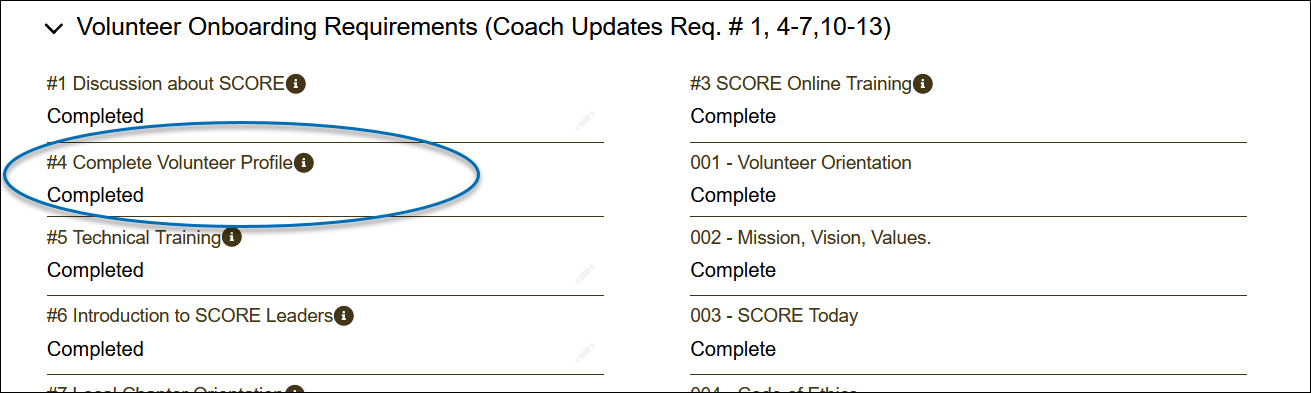The image size is (1311, 393).
Task: Select Complete status under 001 - Volunteer Orientation
Action: [x=733, y=195]
